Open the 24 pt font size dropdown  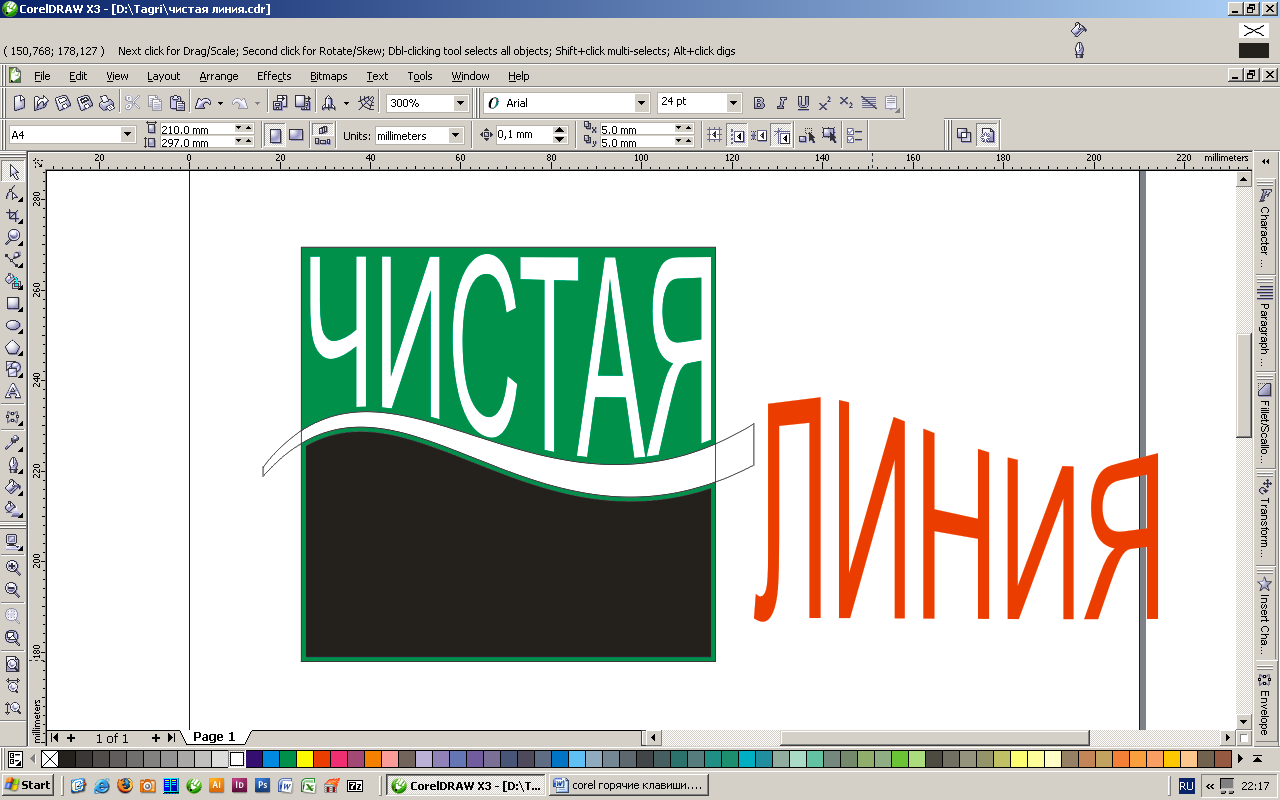(x=733, y=103)
